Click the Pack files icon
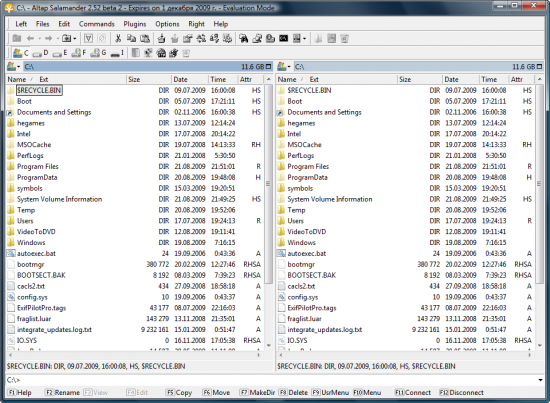Image resolution: width=550 pixels, height=403 pixels. pos(161,39)
